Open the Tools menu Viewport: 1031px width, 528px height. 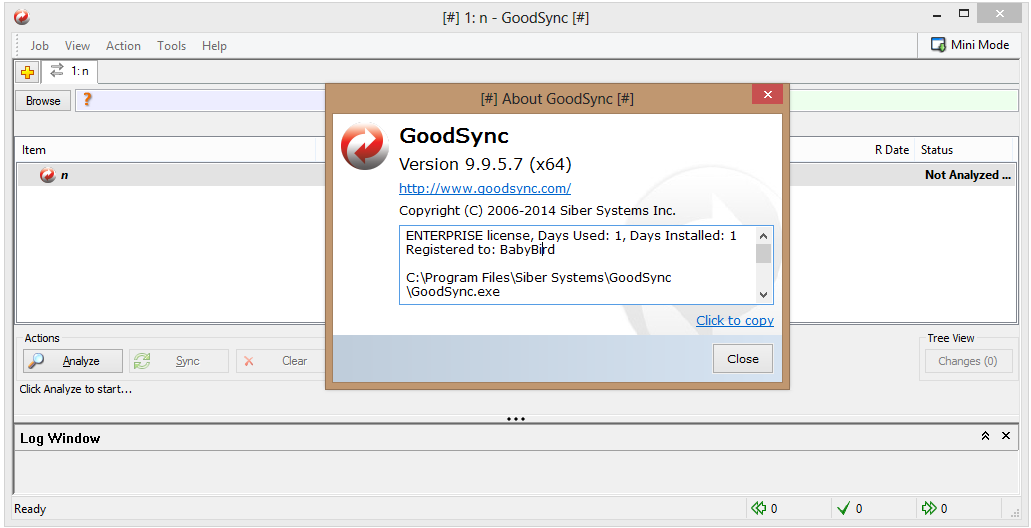(x=171, y=45)
